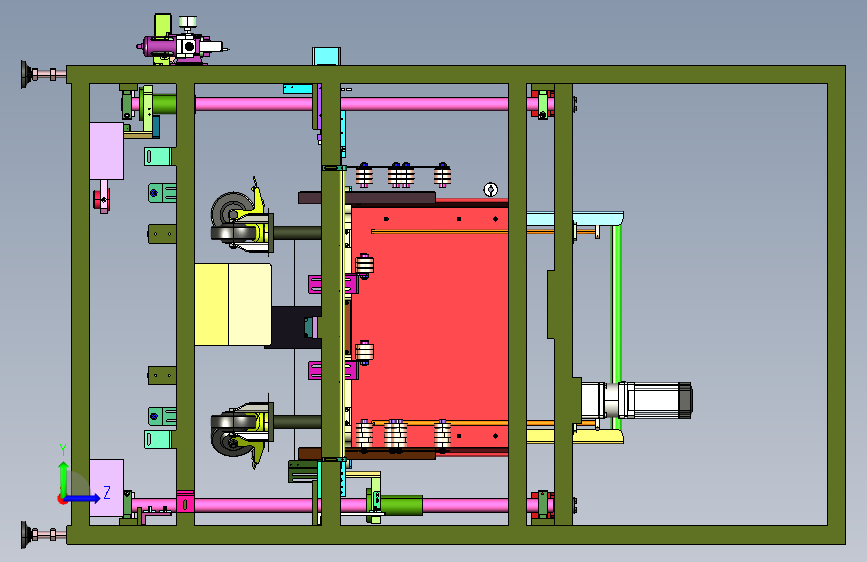Click the Y axis label of triad
This screenshot has height=562, width=867.
[x=63, y=450]
